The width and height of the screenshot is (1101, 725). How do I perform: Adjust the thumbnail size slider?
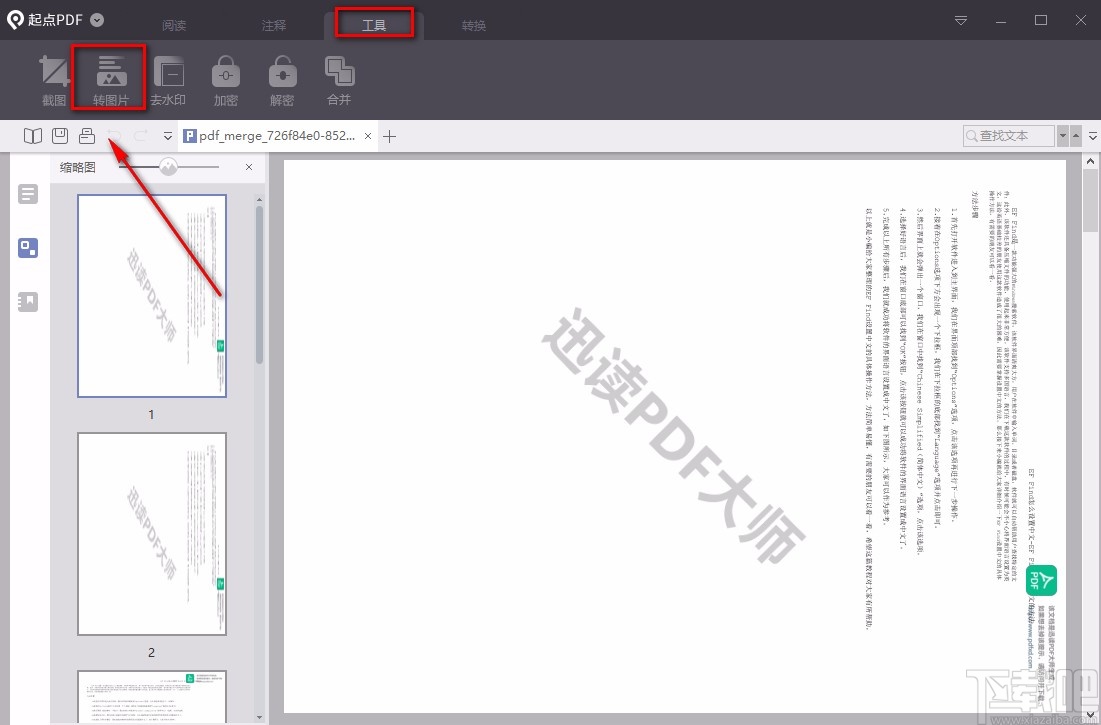pos(169,166)
